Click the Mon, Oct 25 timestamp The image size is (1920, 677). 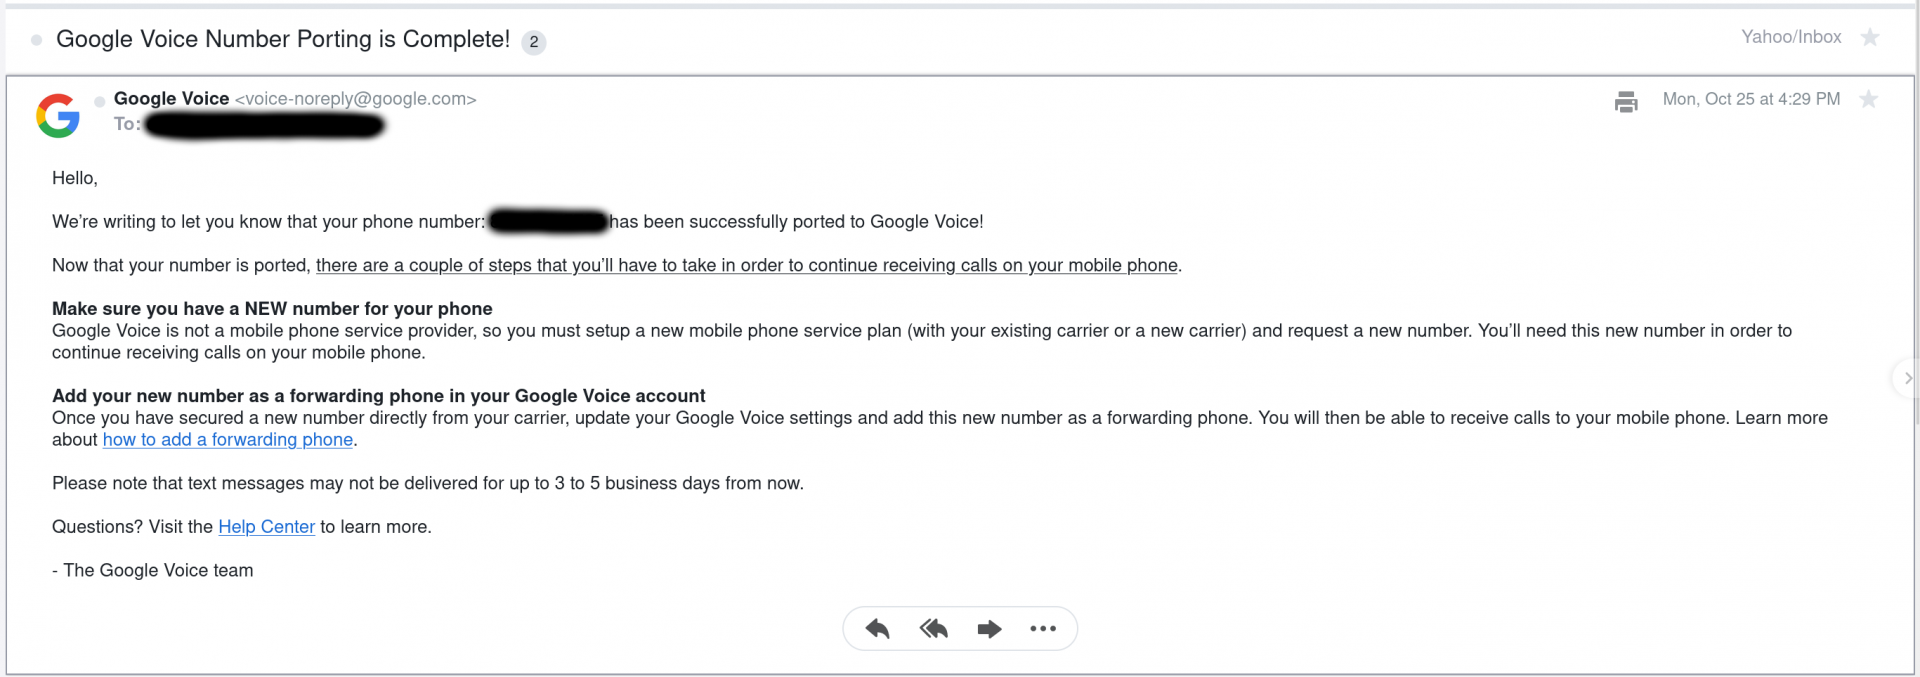[1751, 99]
